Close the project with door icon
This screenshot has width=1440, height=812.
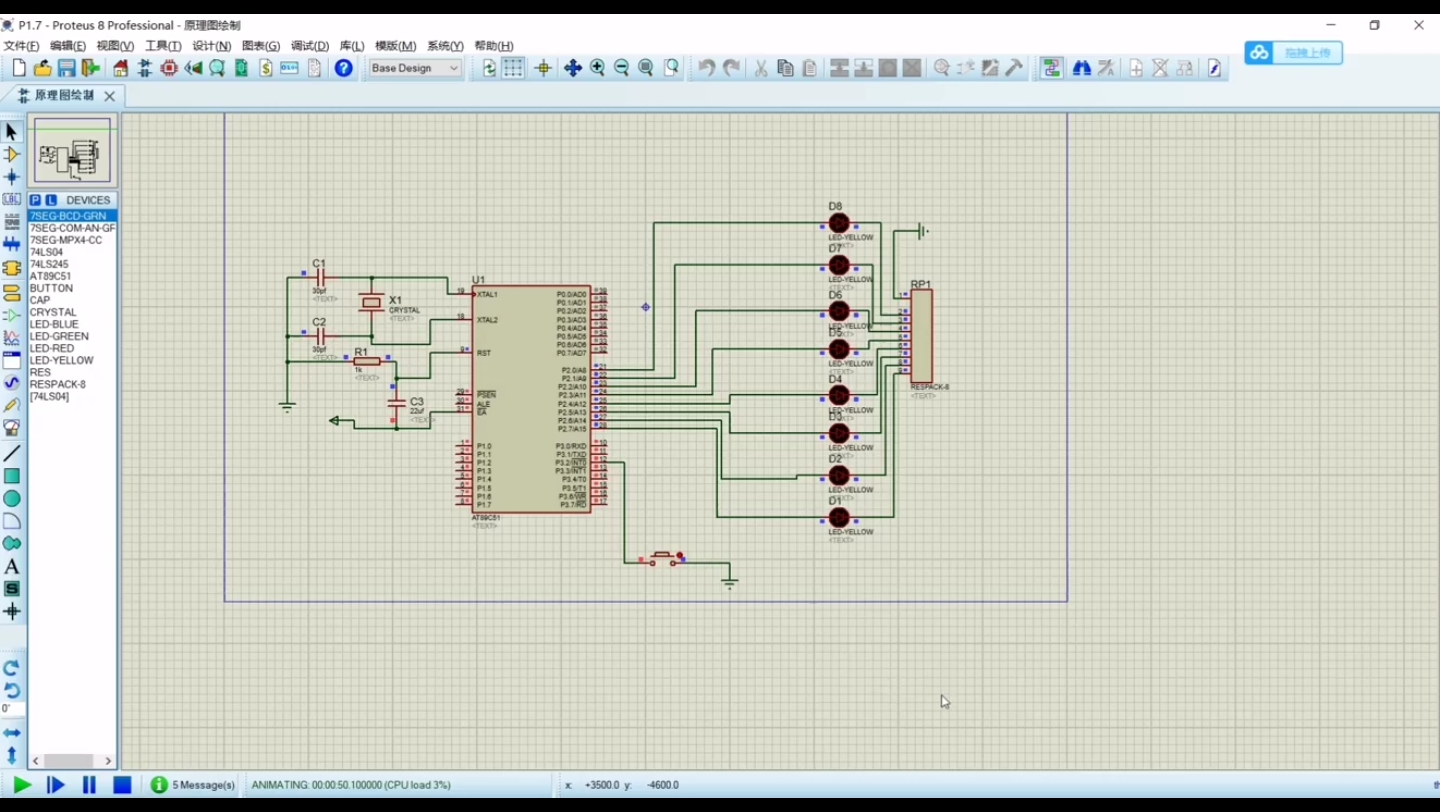[x=91, y=68]
